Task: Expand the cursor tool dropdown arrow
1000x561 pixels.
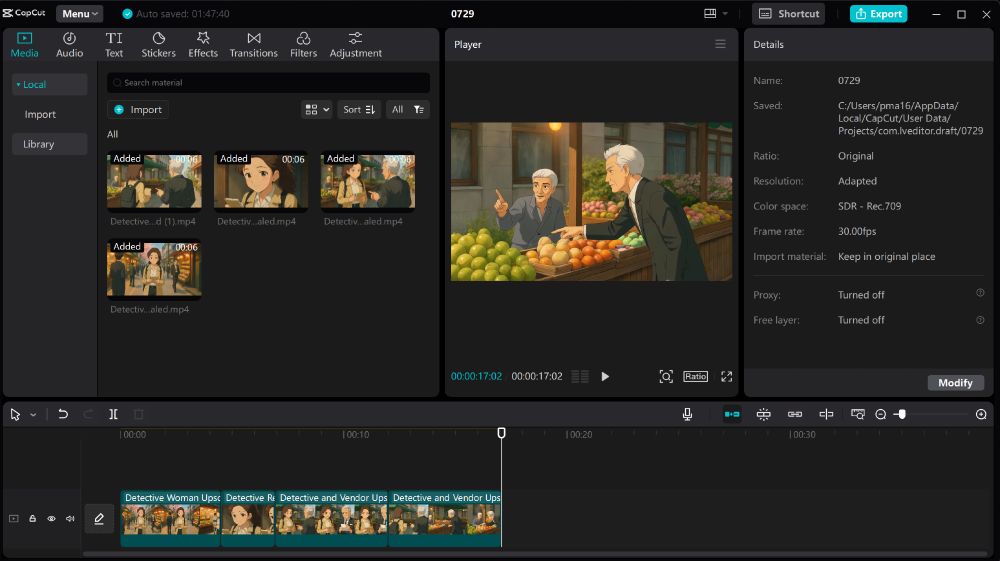Action: point(33,414)
